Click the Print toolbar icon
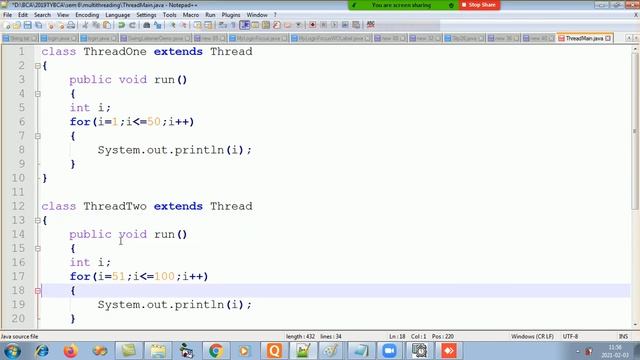The image size is (640, 360). (71, 25)
